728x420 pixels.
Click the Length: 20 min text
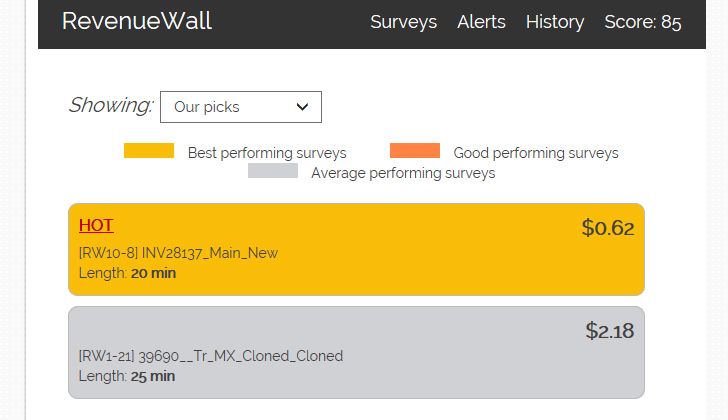point(127,273)
